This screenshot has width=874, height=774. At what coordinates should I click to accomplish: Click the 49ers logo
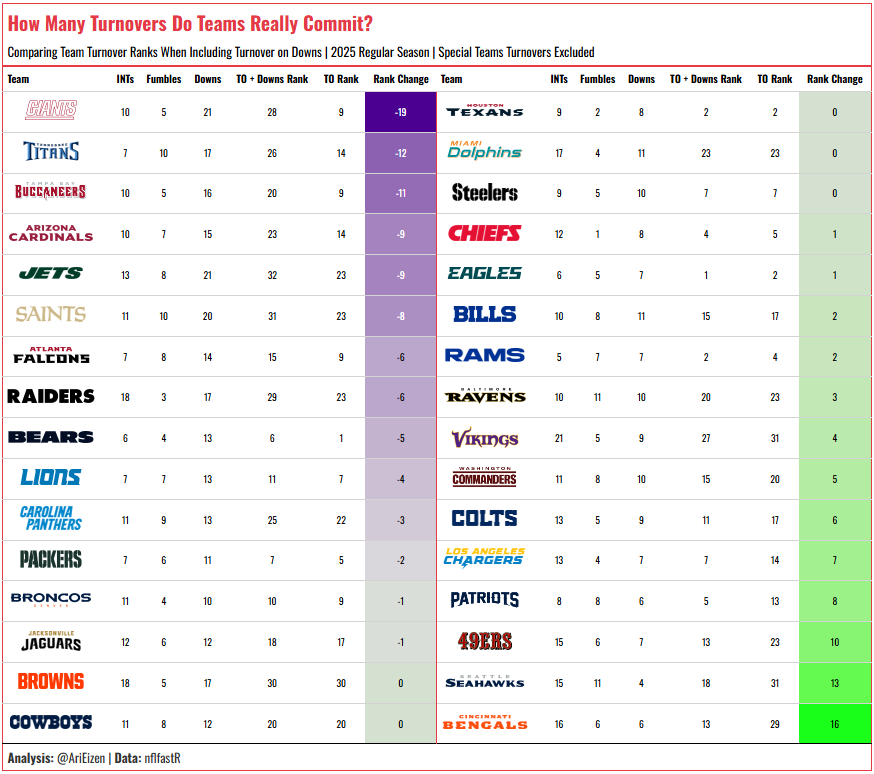tap(484, 641)
